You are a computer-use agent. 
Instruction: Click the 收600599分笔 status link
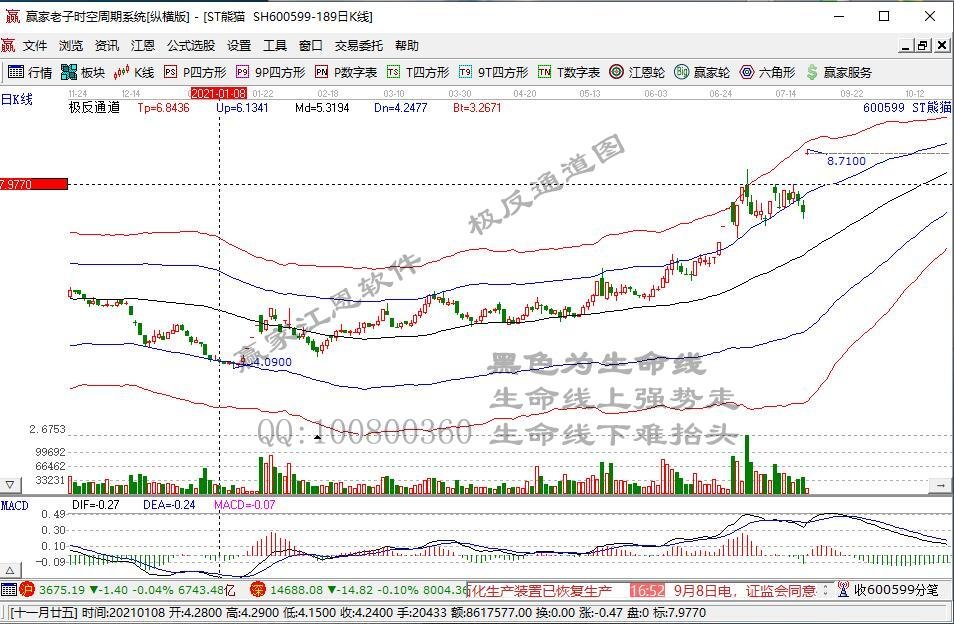[893, 590]
